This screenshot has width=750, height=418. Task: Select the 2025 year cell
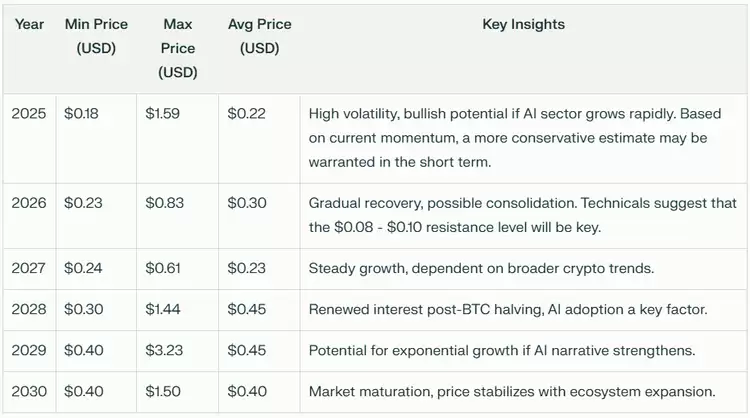[29, 114]
